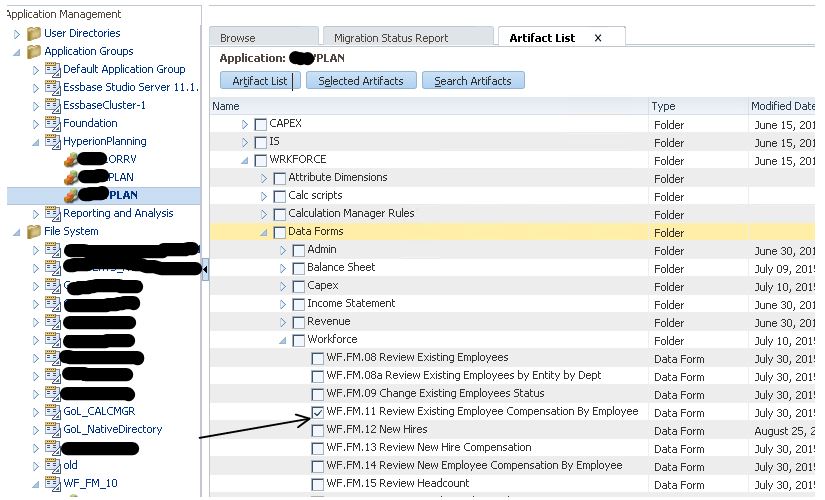The height and width of the screenshot is (500, 825).
Task: Click the WF_FM_10 file system icon
Action: tap(53, 483)
